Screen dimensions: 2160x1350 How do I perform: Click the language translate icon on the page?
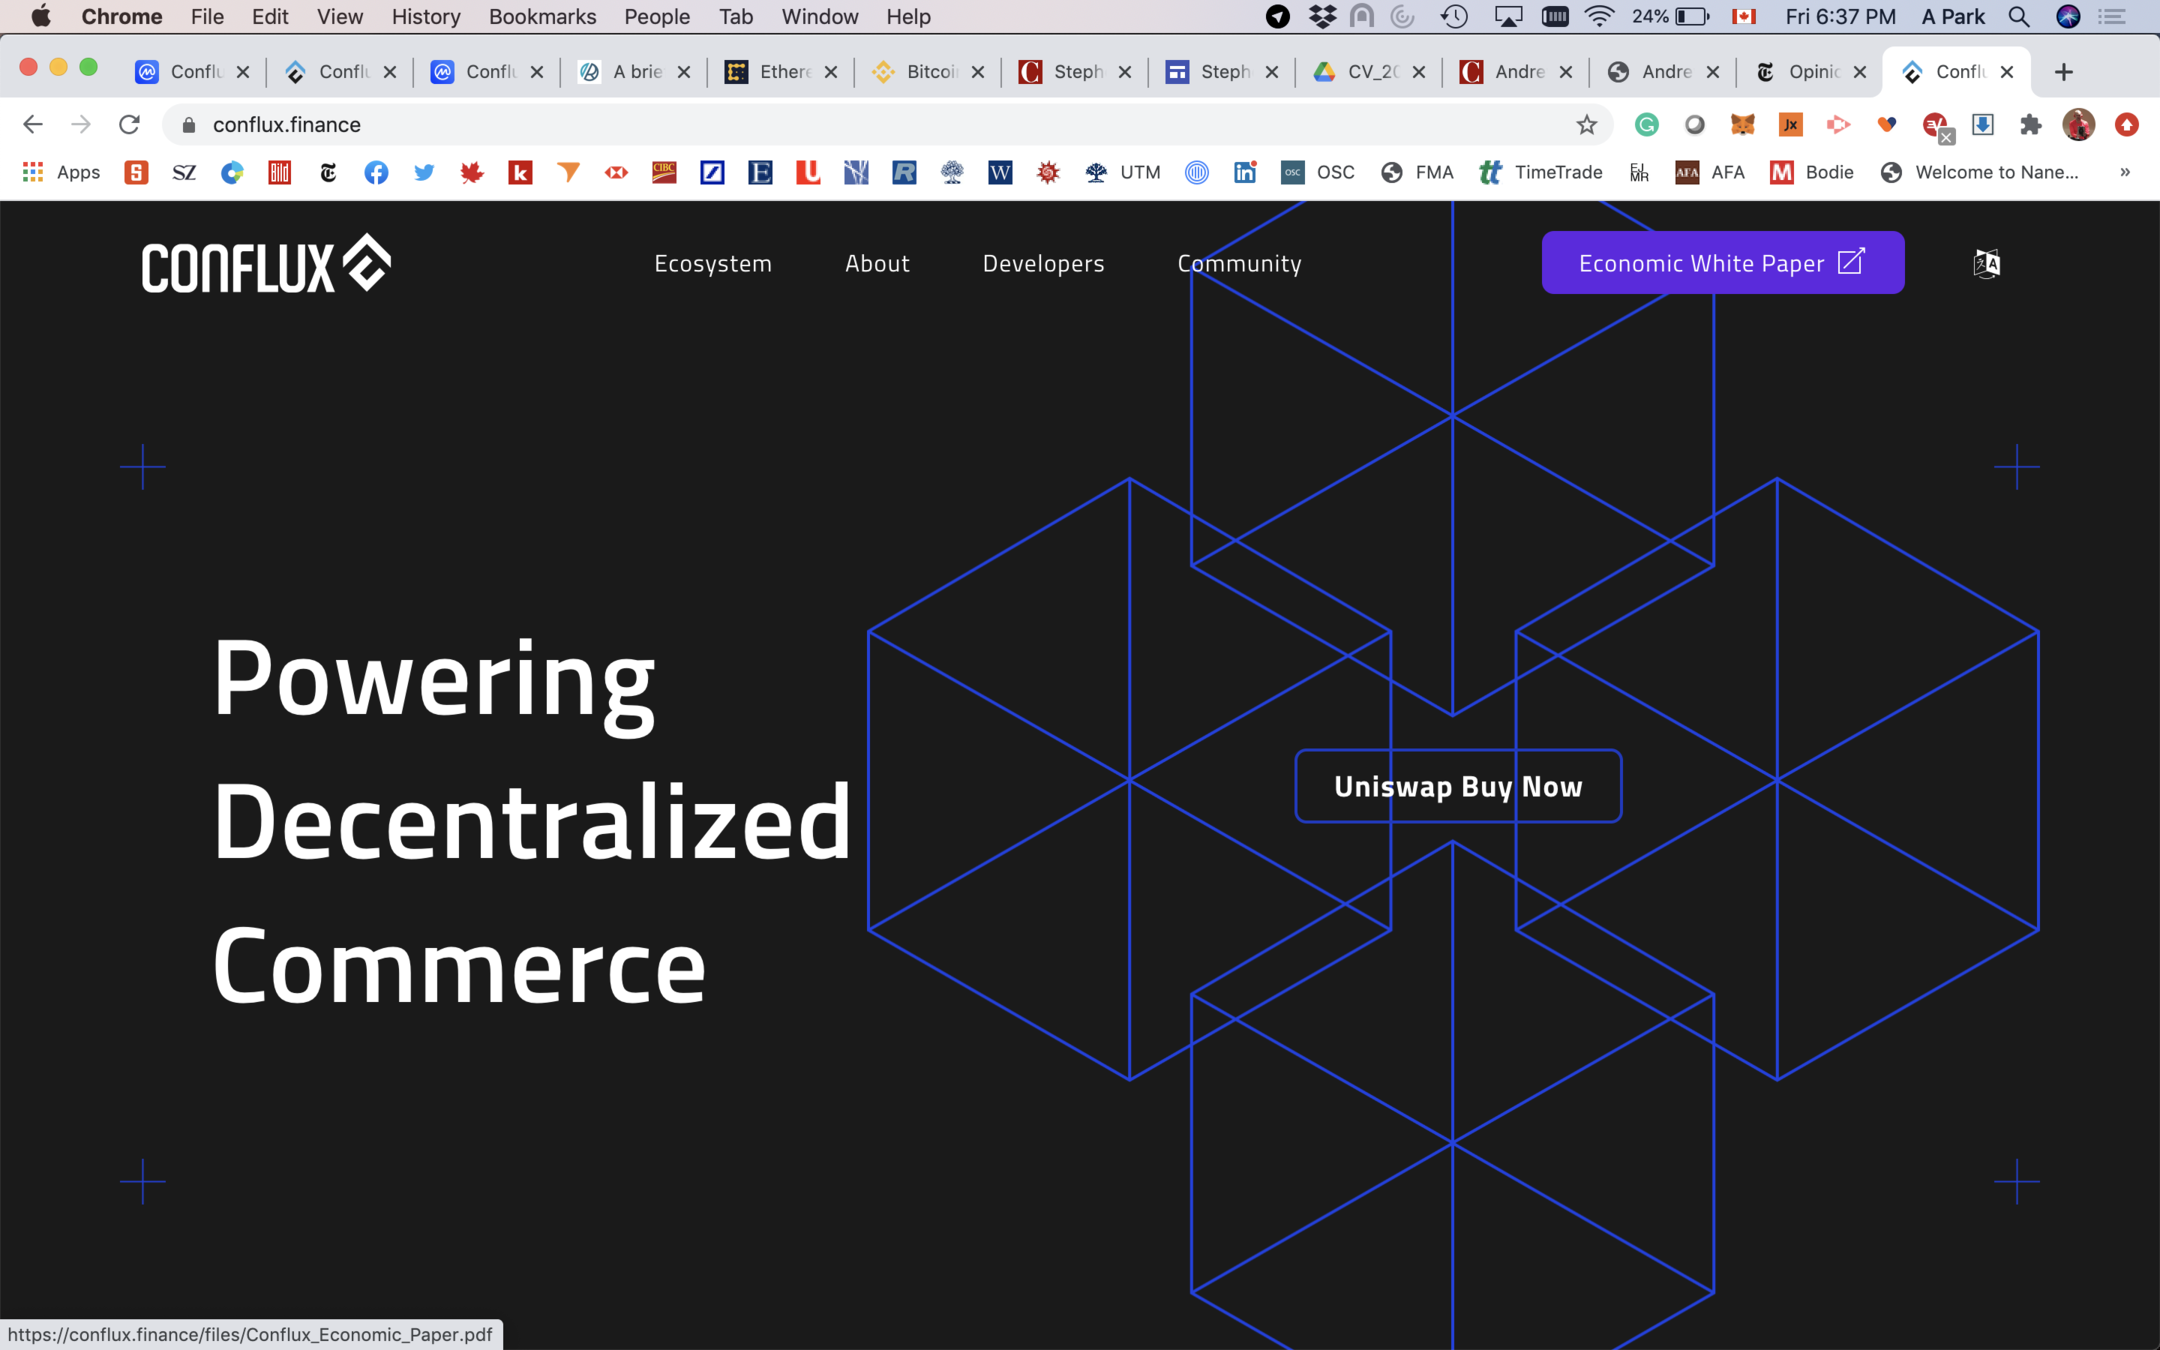(1986, 263)
